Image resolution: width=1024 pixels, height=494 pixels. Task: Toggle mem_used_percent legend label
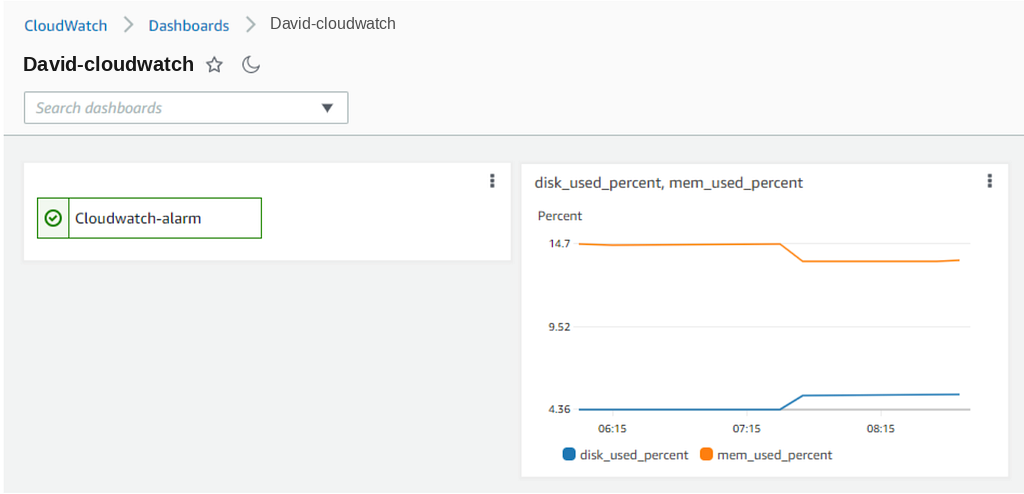775,455
